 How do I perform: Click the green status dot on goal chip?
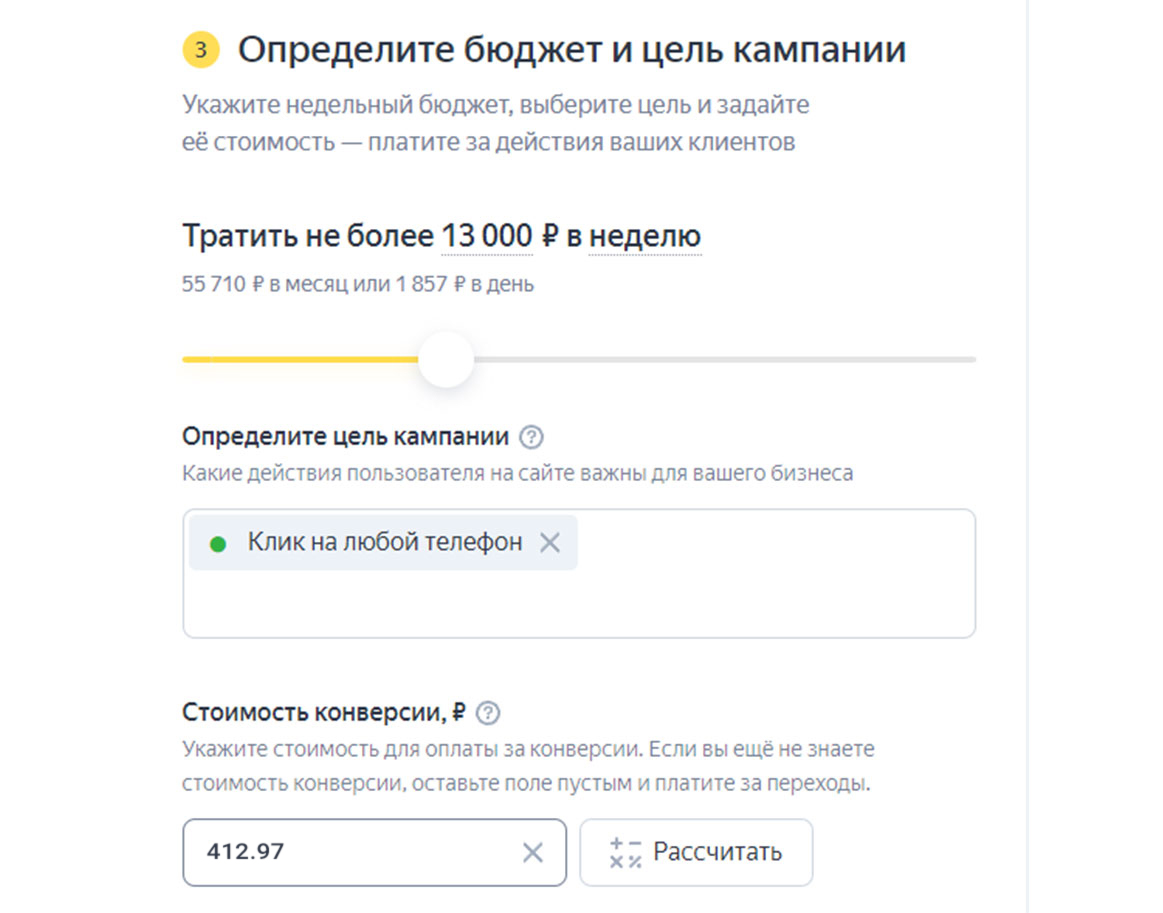pyautogui.click(x=218, y=544)
